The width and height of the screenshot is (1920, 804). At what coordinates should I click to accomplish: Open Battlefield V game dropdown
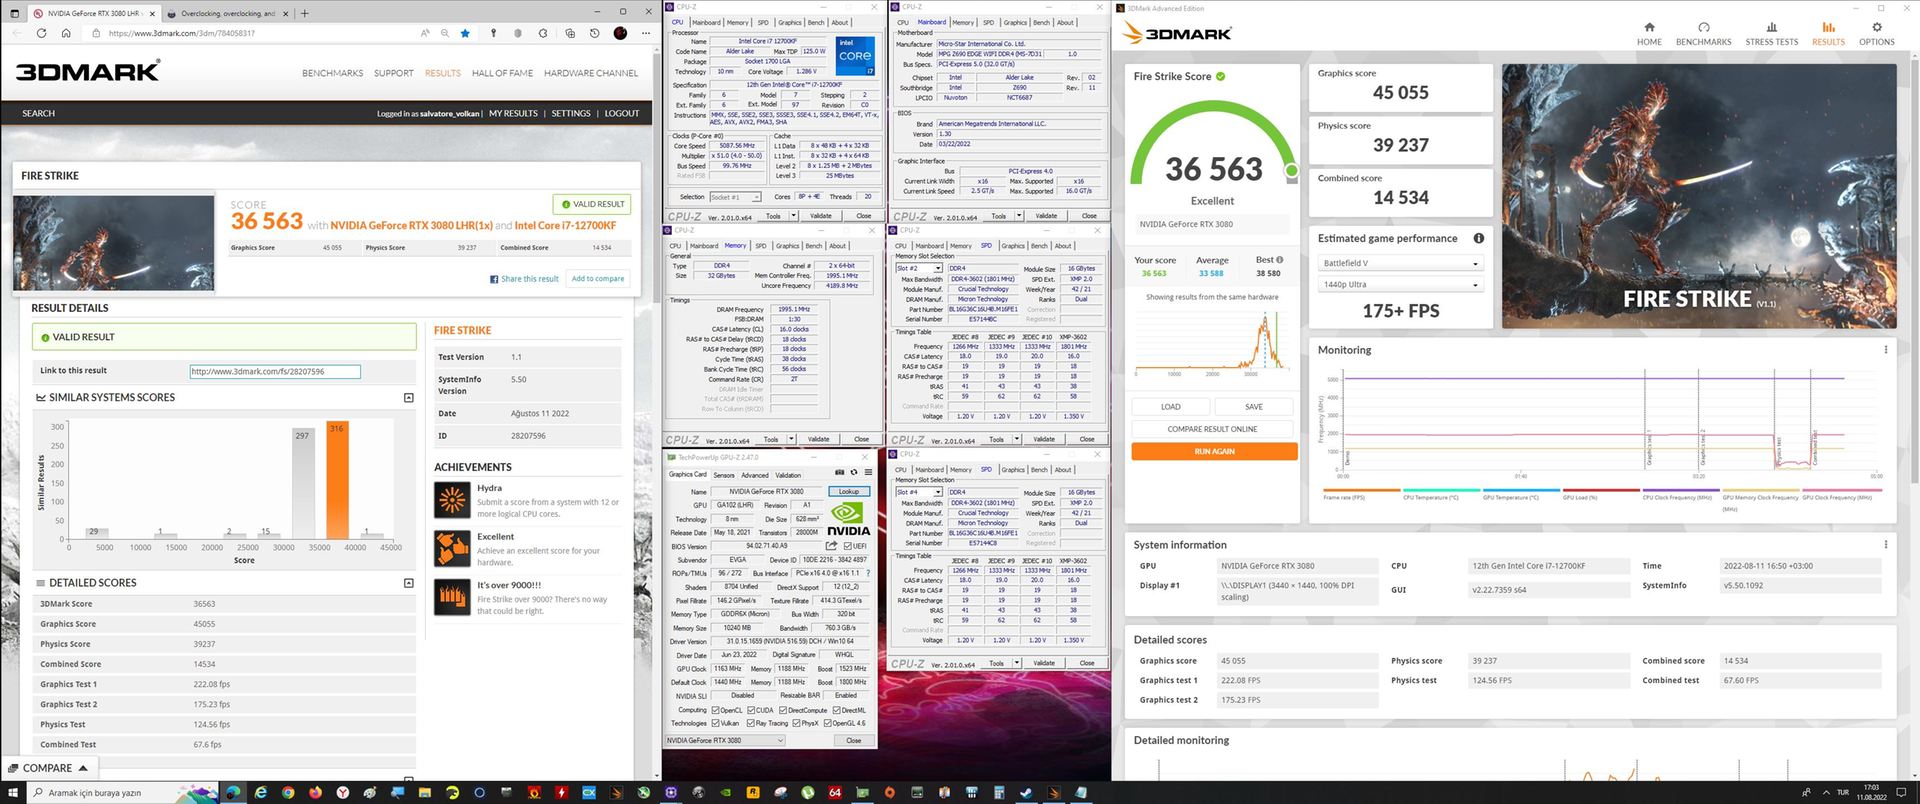click(1400, 263)
